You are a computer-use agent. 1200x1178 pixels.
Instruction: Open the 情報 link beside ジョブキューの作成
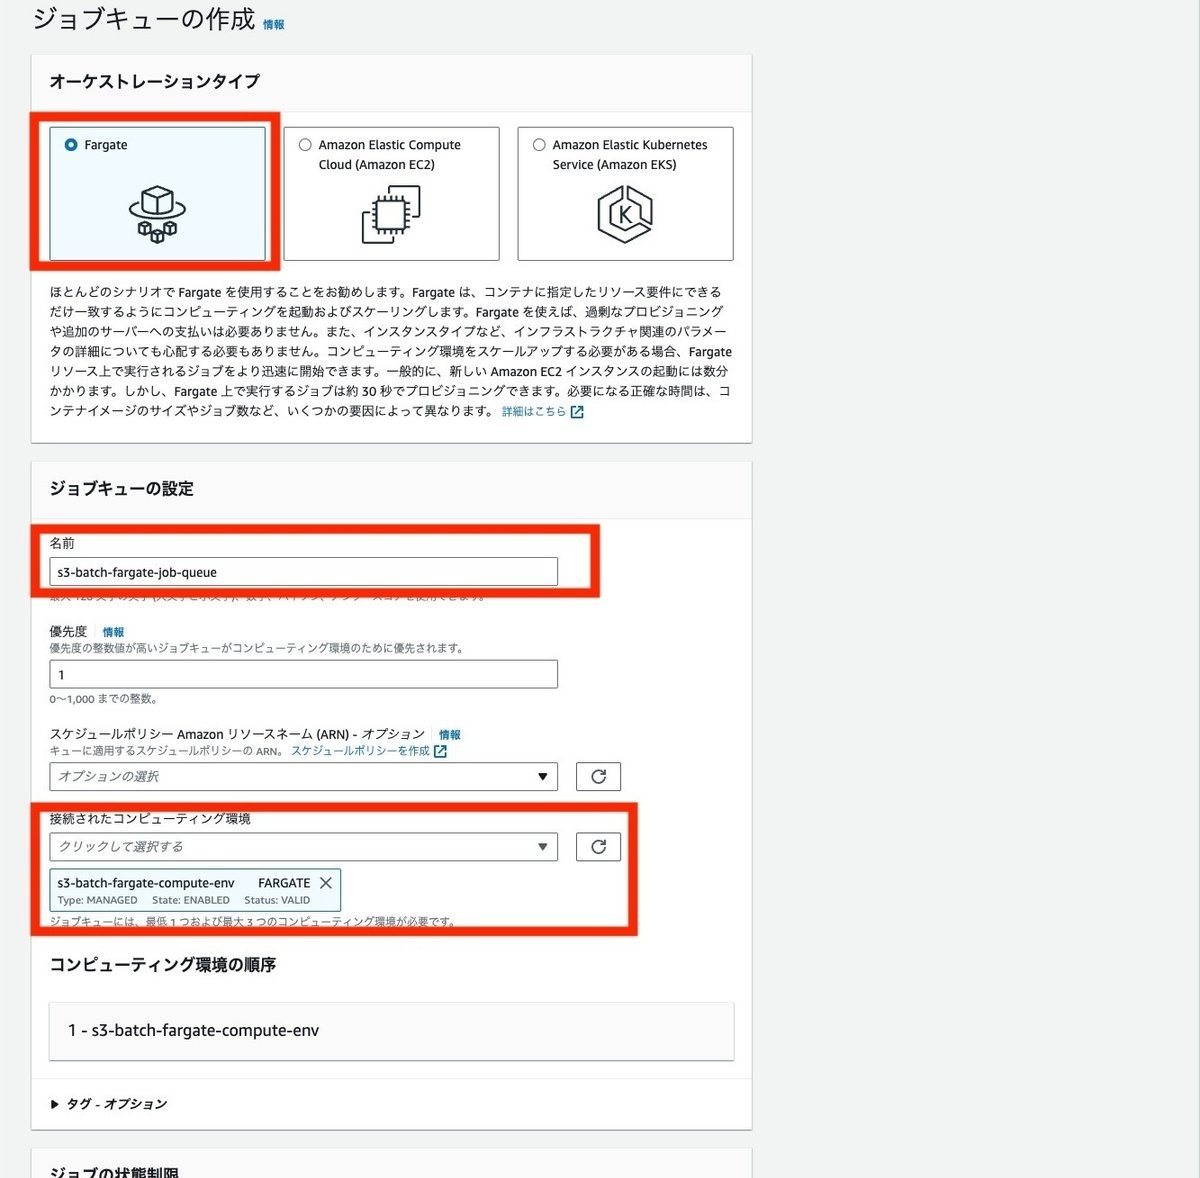point(274,25)
